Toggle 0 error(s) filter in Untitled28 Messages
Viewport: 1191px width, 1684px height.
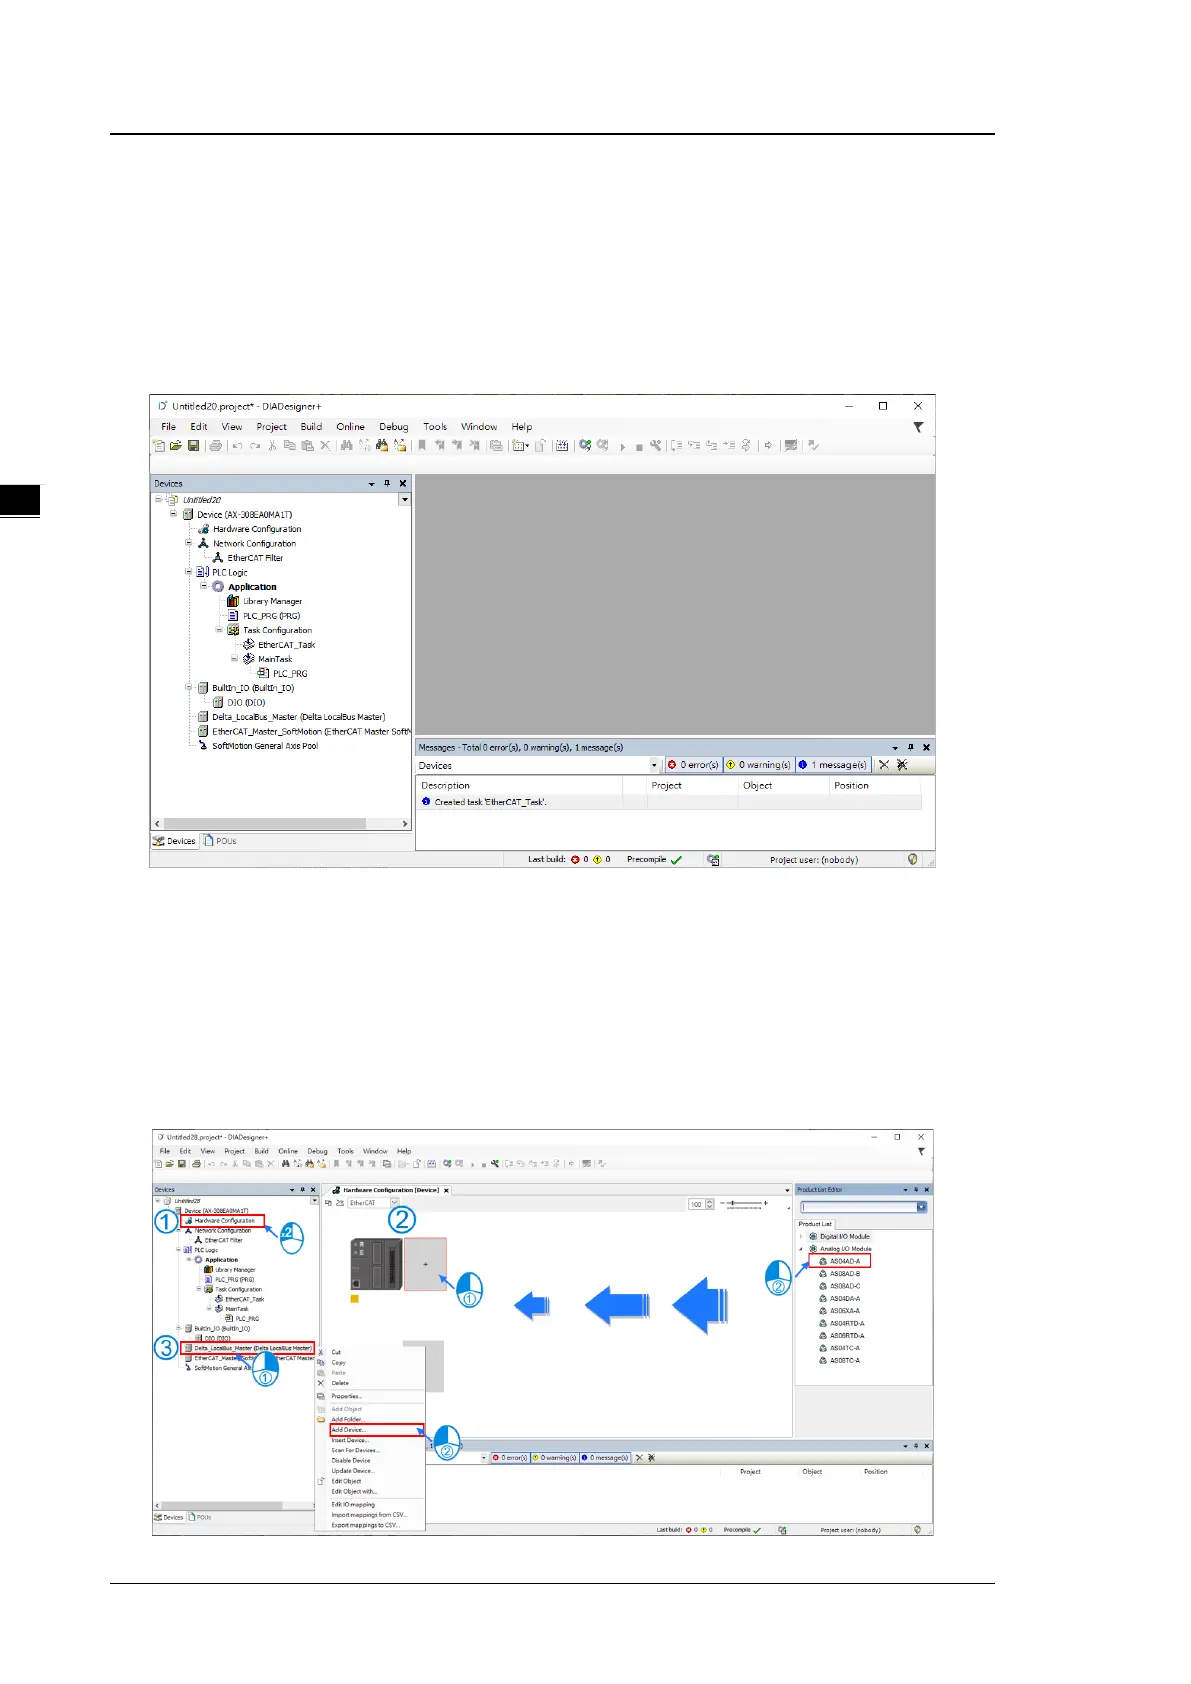[x=509, y=1458]
